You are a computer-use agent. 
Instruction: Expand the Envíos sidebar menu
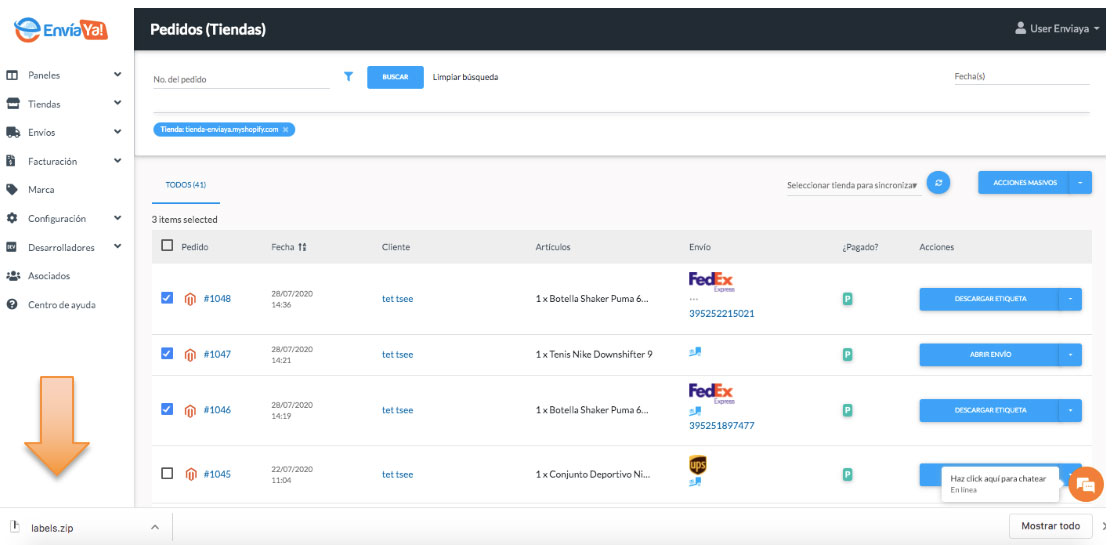click(64, 133)
